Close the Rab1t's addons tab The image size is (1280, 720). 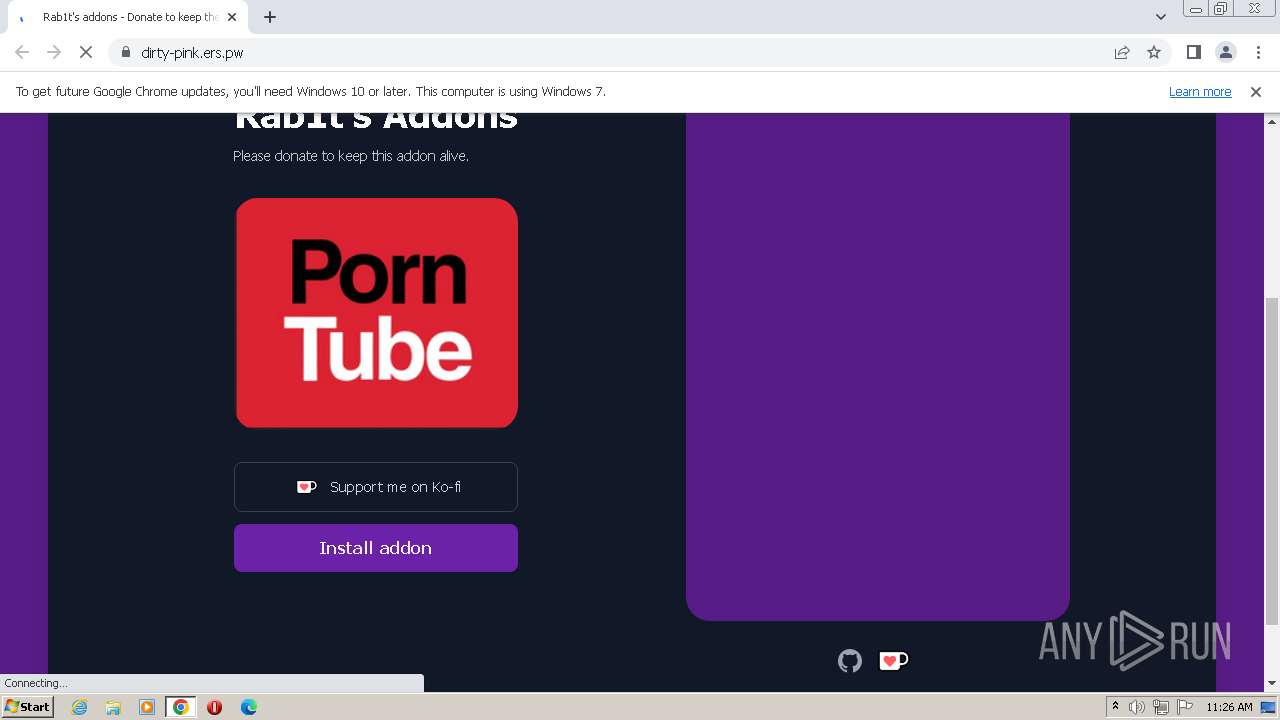click(232, 17)
